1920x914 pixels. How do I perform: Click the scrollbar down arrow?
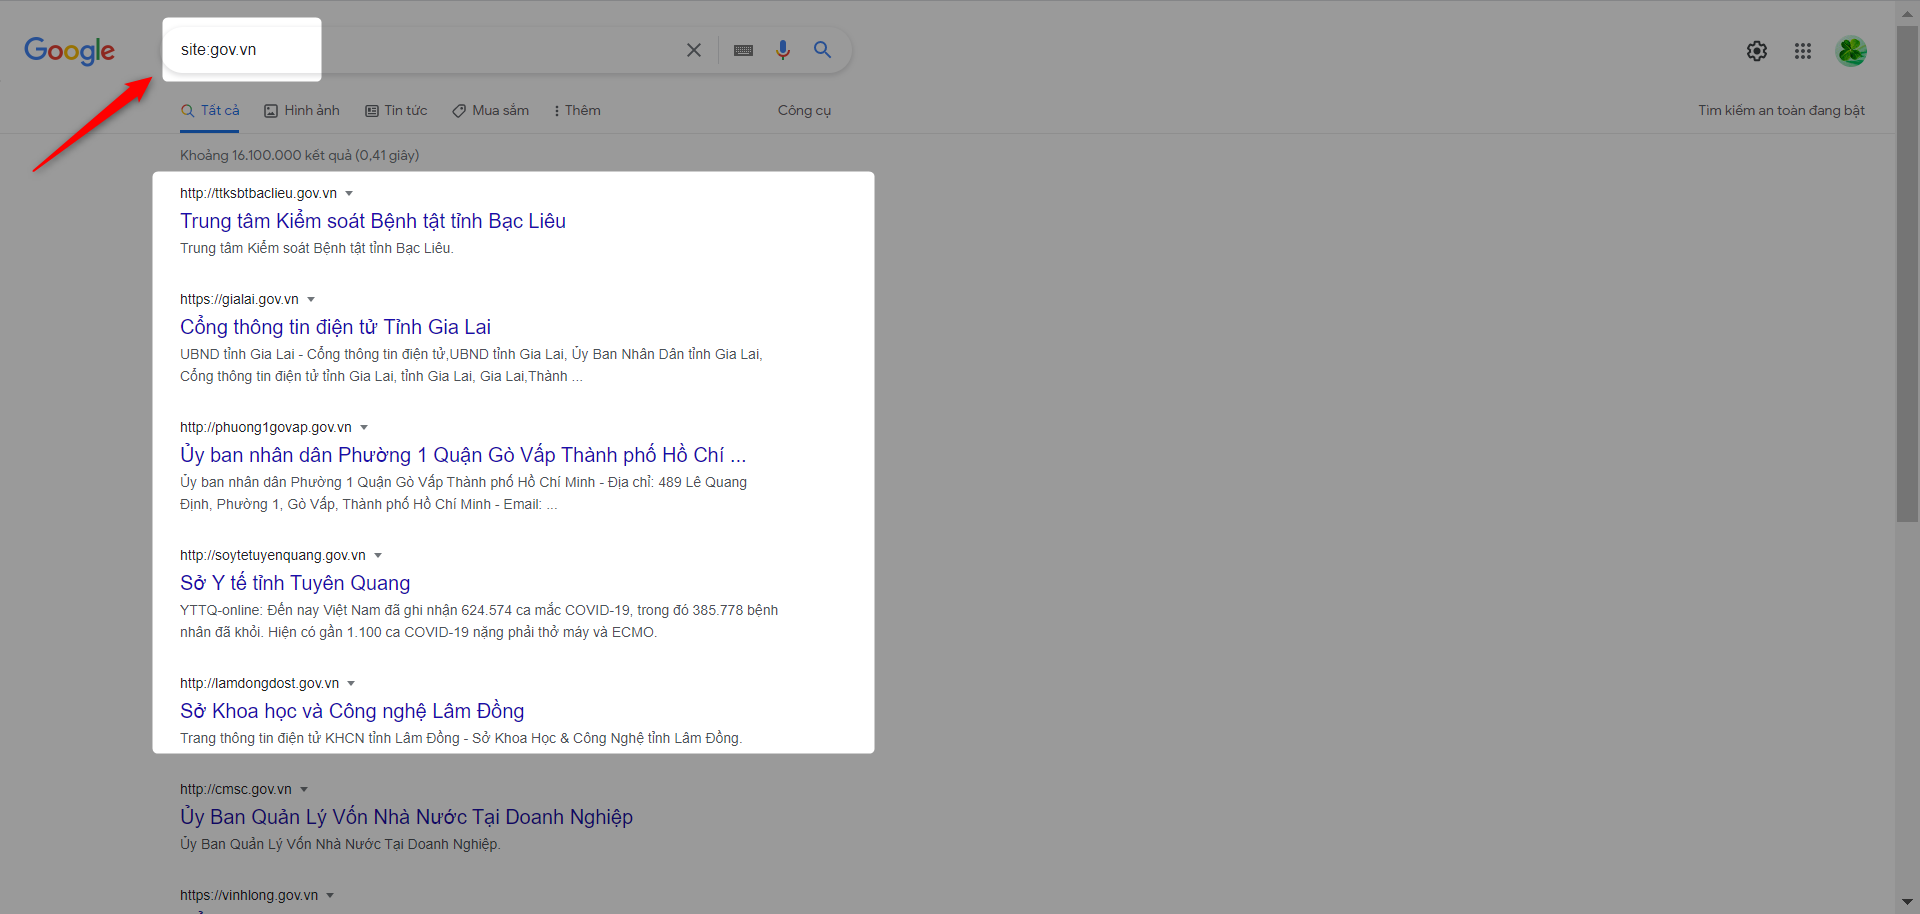(x=1907, y=903)
